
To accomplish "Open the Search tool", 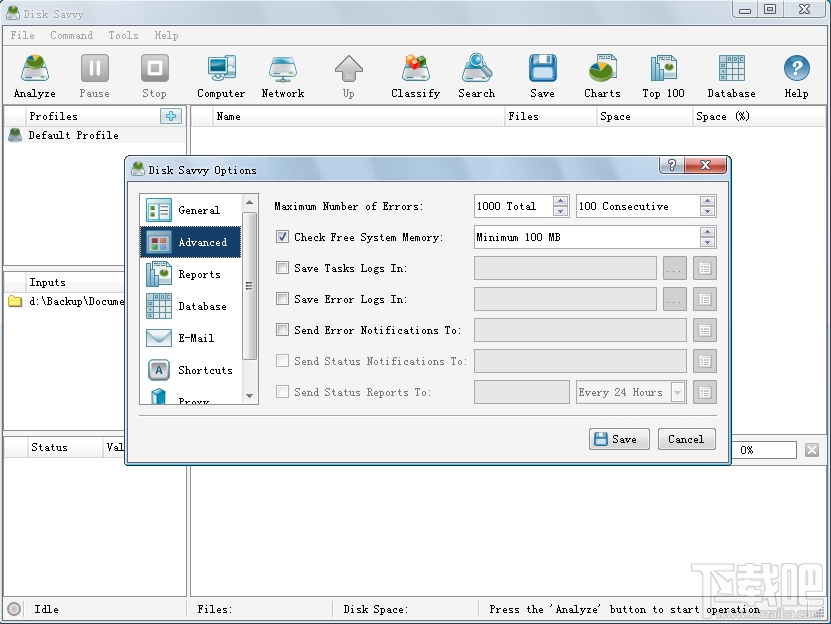I will (476, 70).
